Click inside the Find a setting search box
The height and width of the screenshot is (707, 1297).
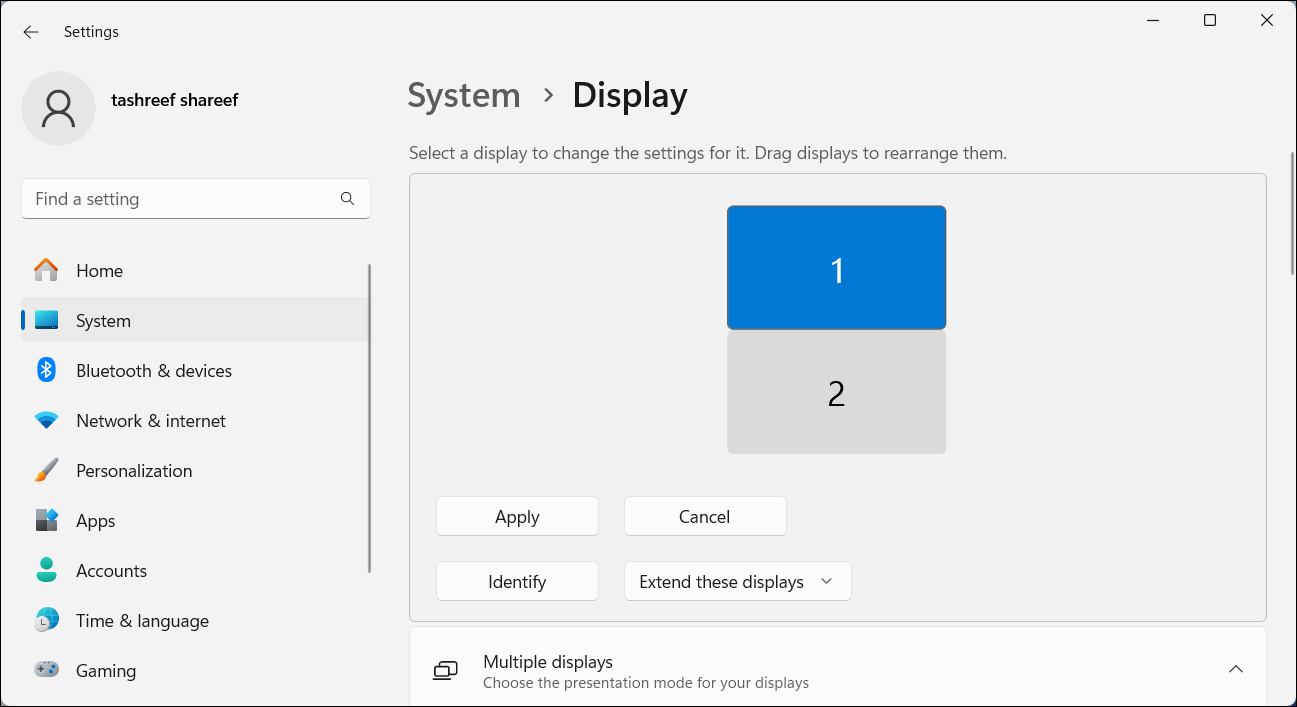pyautogui.click(x=180, y=198)
